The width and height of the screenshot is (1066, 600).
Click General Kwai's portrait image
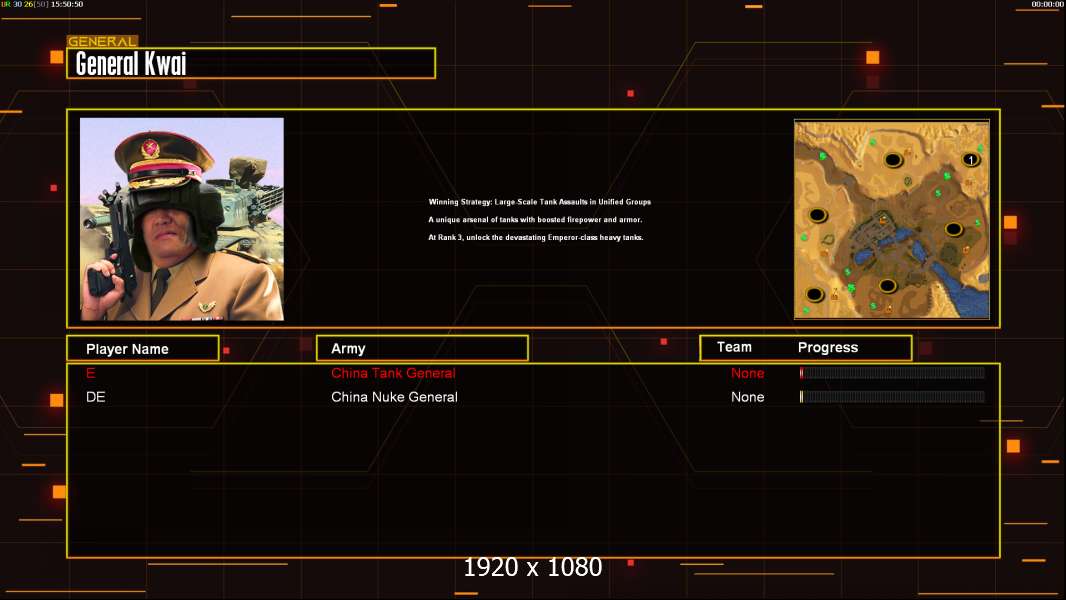pos(182,219)
